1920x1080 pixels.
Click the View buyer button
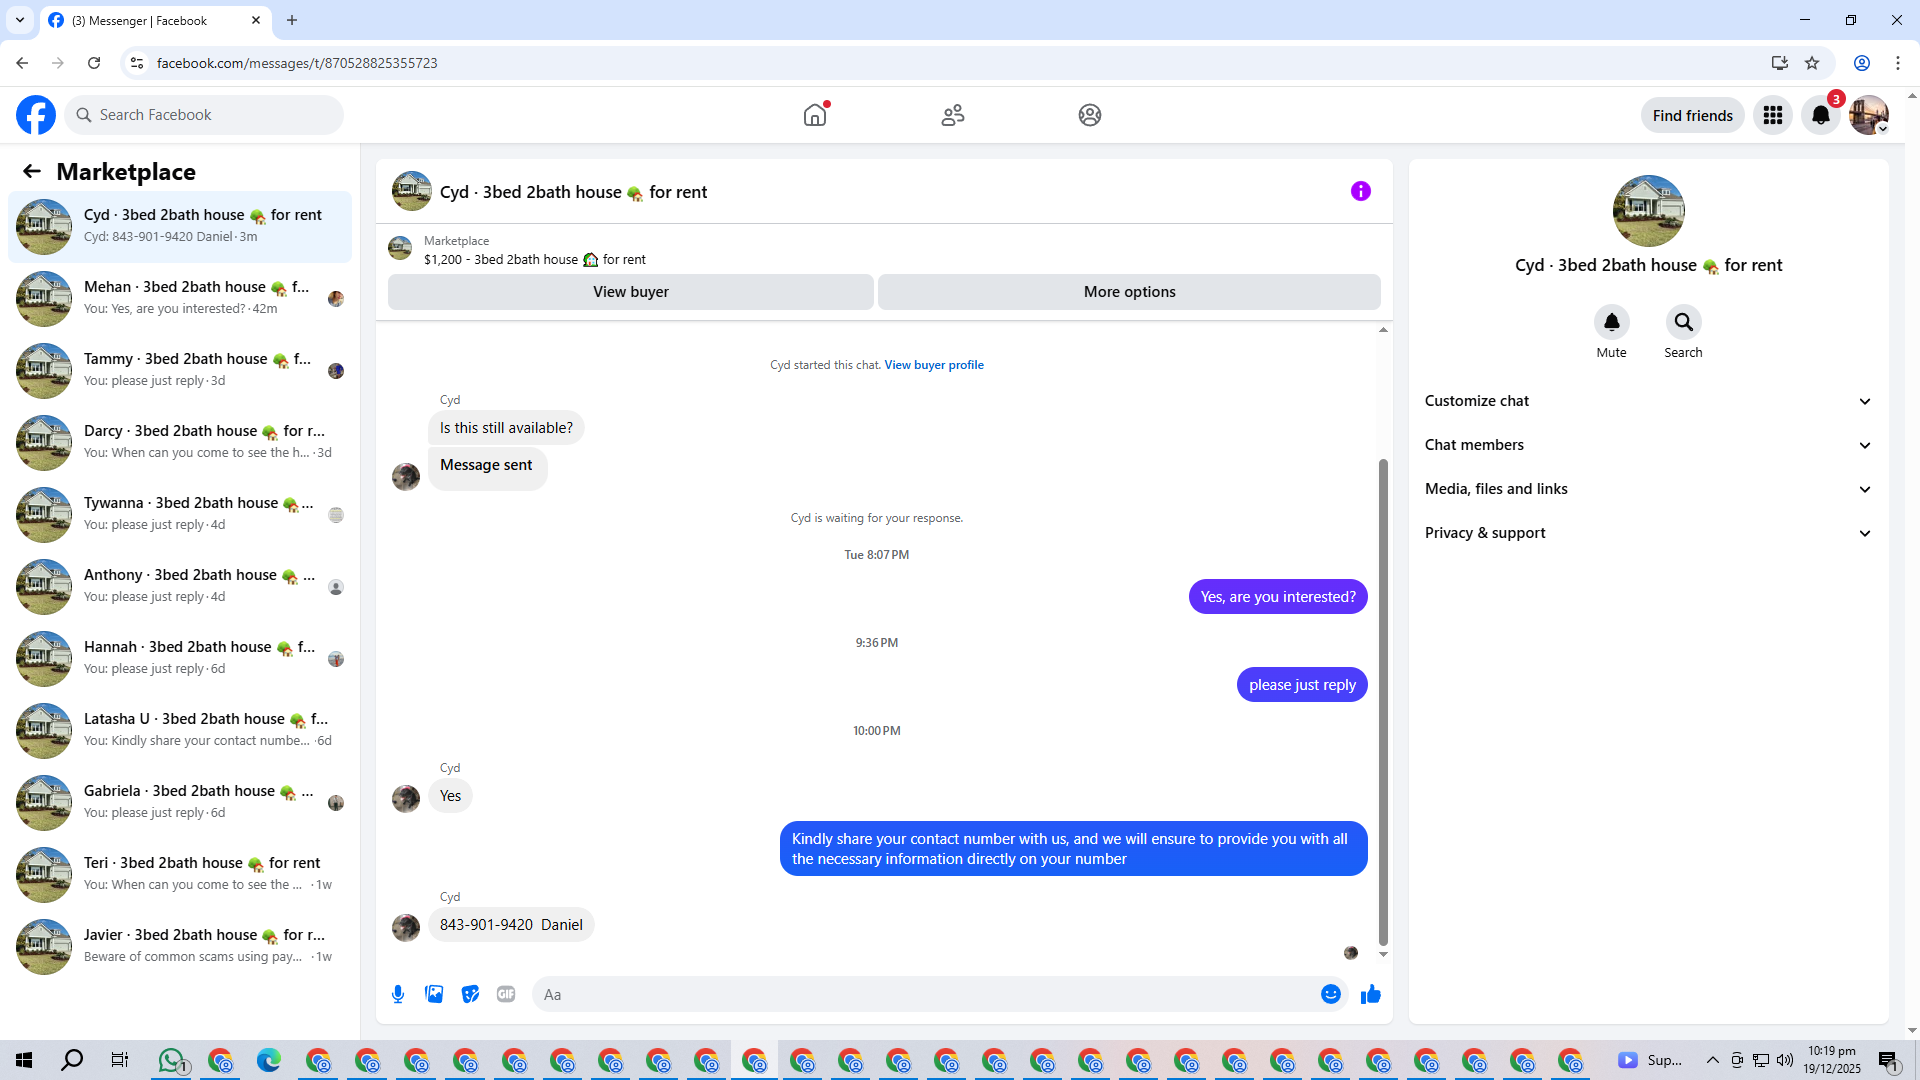click(630, 292)
